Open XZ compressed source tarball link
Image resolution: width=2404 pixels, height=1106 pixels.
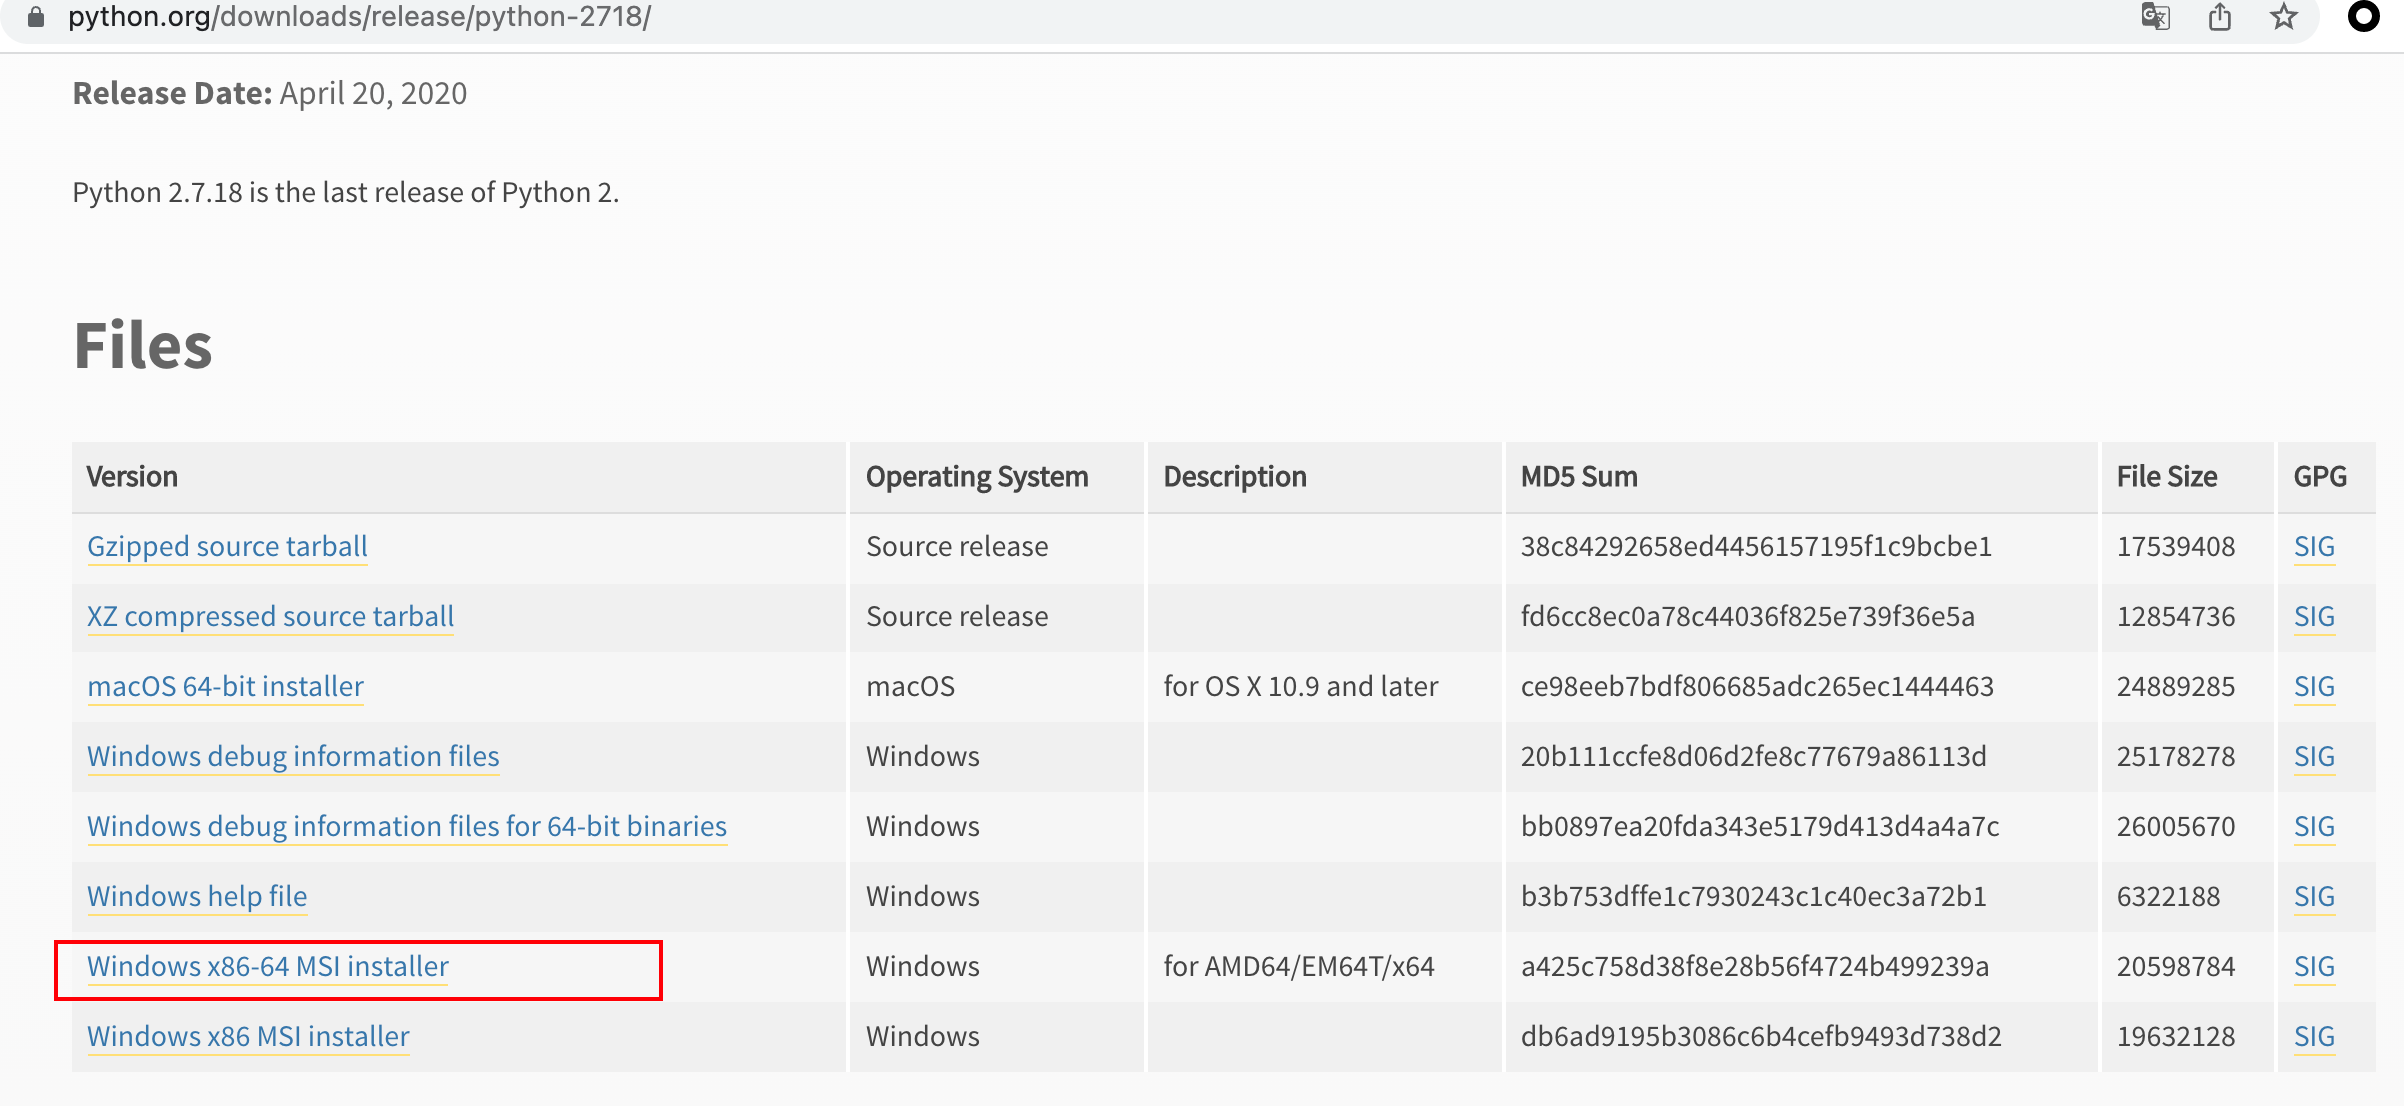coord(270,616)
